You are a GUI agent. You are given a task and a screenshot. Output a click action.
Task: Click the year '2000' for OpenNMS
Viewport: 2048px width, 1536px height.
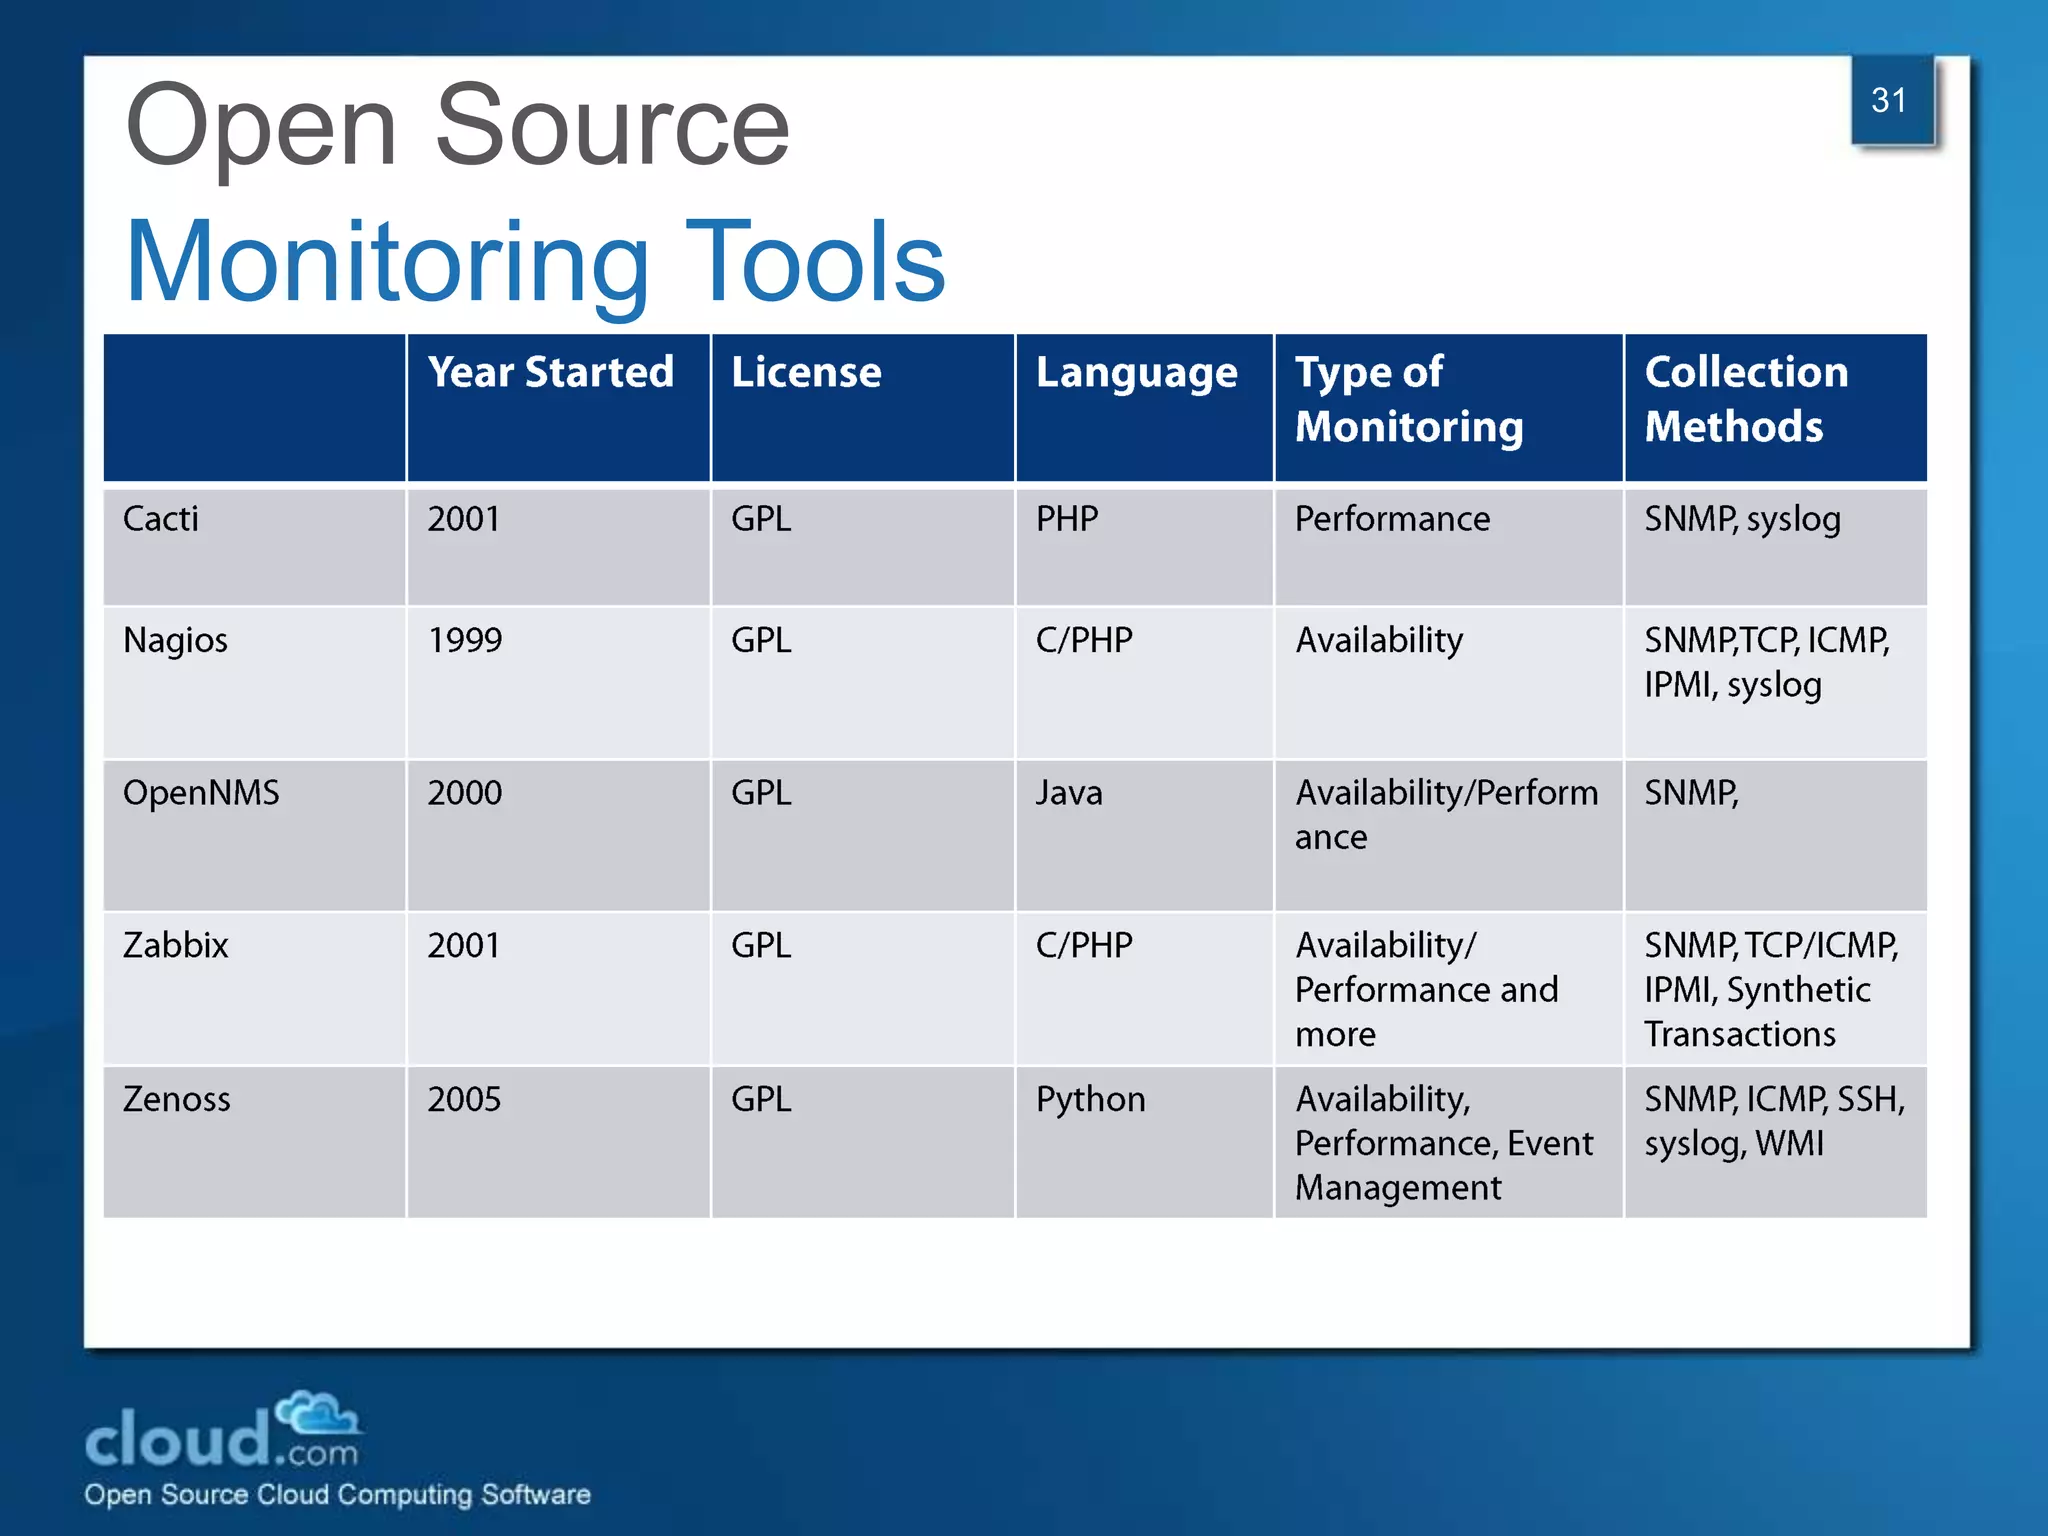(x=558, y=836)
